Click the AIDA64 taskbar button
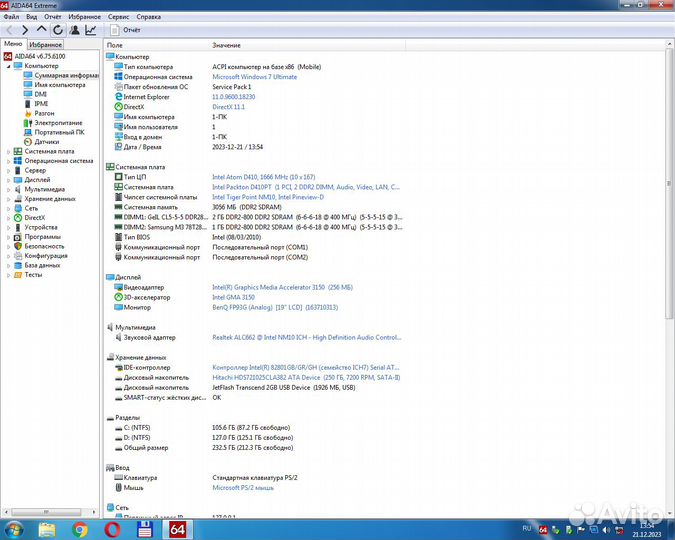 (177, 529)
